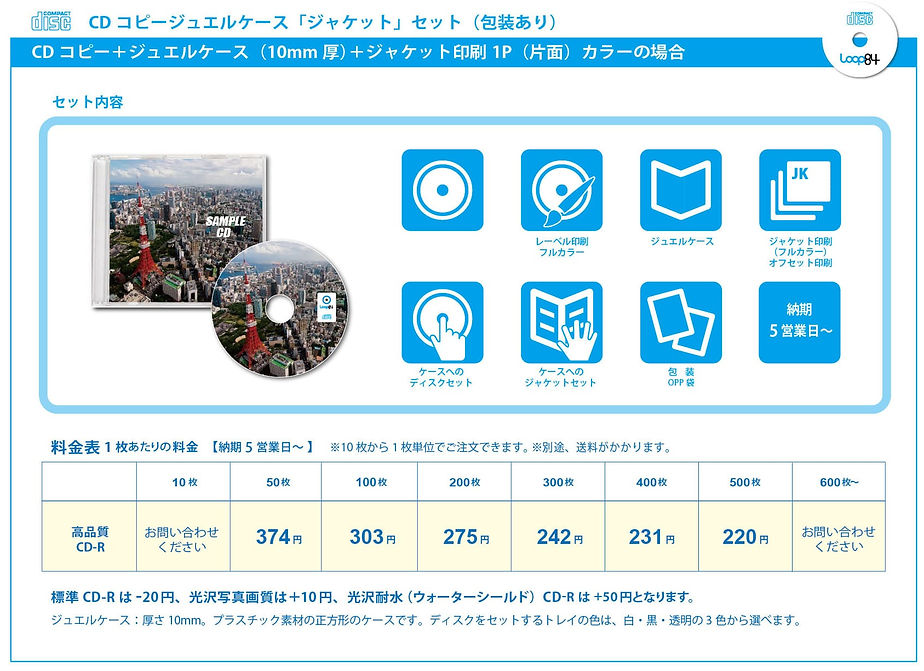Click the 100枚 column header

(371, 482)
